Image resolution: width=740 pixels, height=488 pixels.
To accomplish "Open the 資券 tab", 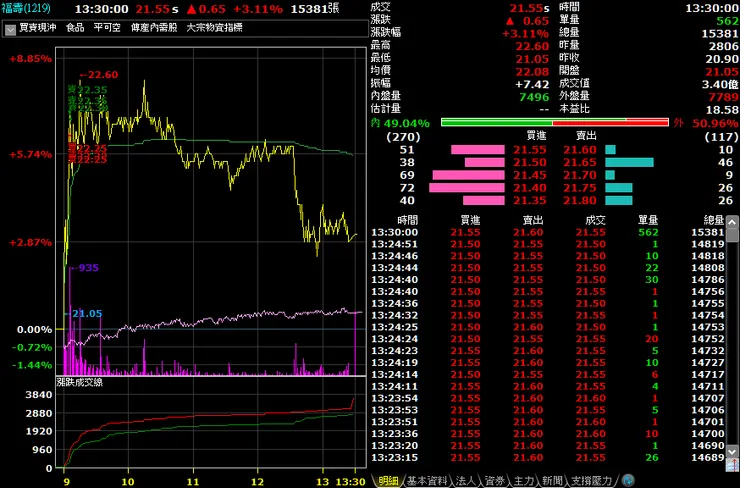I will tap(495, 480).
